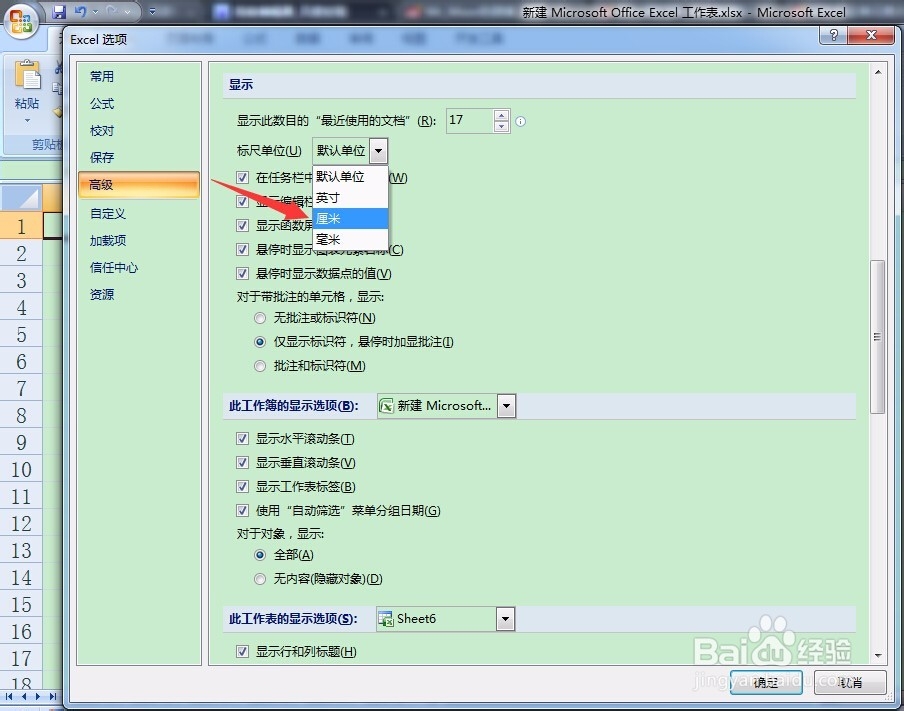Toggle 显示编辑栏 checkbox
904x711 pixels.
coord(243,201)
